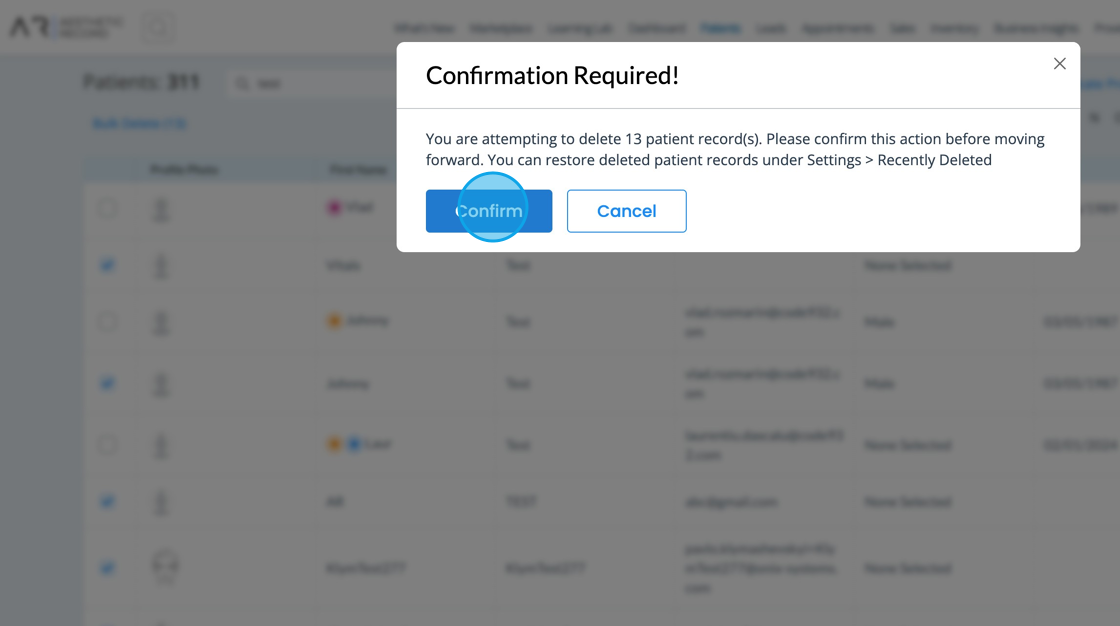The height and width of the screenshot is (626, 1120).
Task: Uncheck the KlymTest277 row checkbox
Action: tap(107, 568)
